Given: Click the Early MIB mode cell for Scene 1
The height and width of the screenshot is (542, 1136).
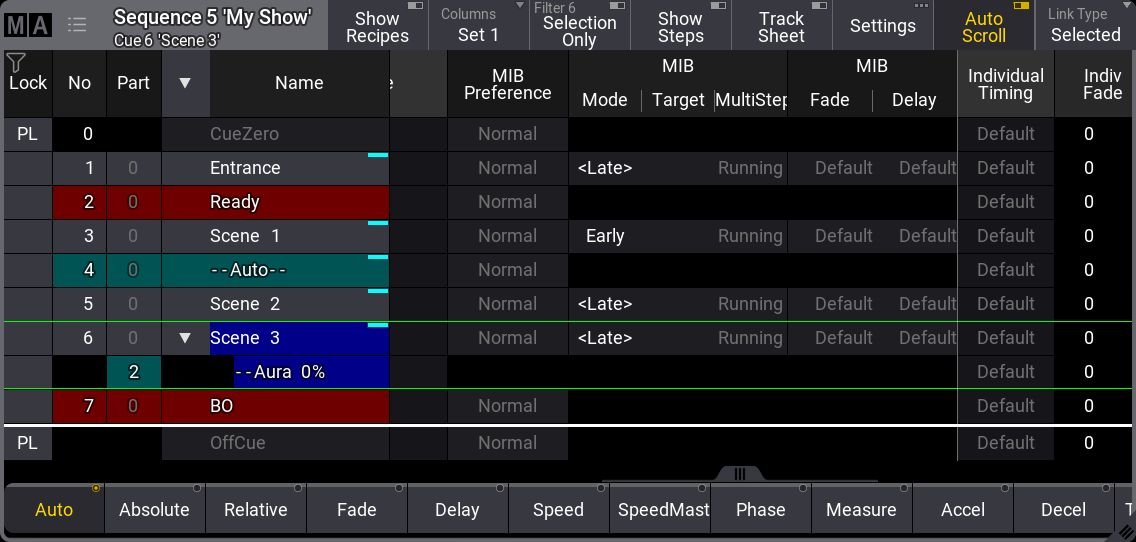Looking at the screenshot, I should click(x=605, y=236).
